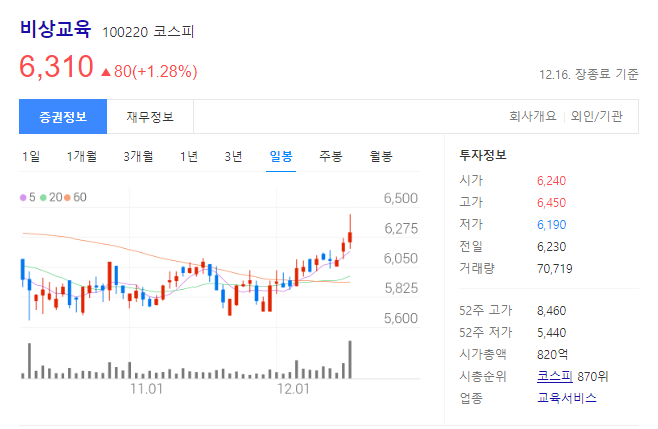Open the 코스피 market ranking link
The image size is (658, 429).
[555, 376]
